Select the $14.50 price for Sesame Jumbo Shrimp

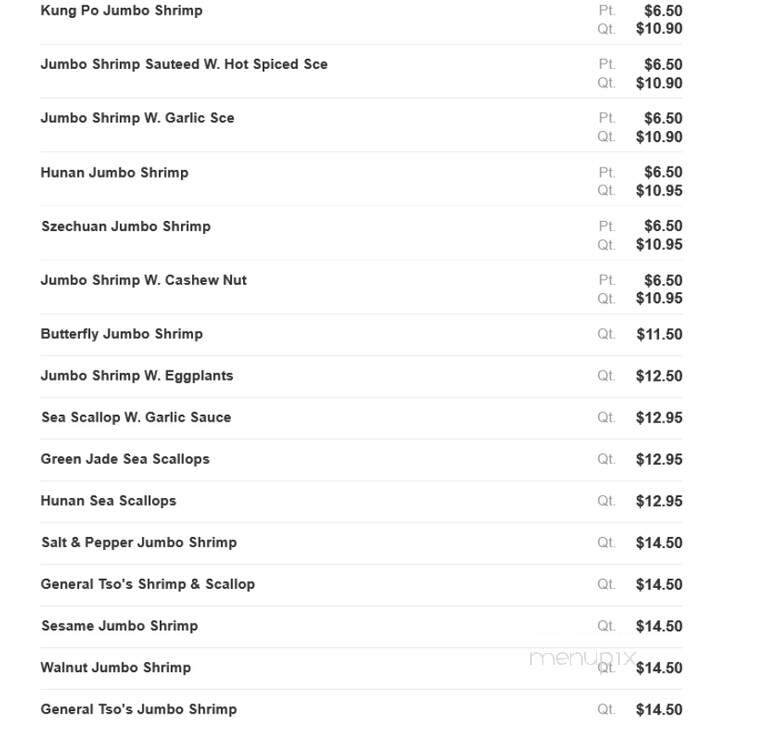coord(659,626)
